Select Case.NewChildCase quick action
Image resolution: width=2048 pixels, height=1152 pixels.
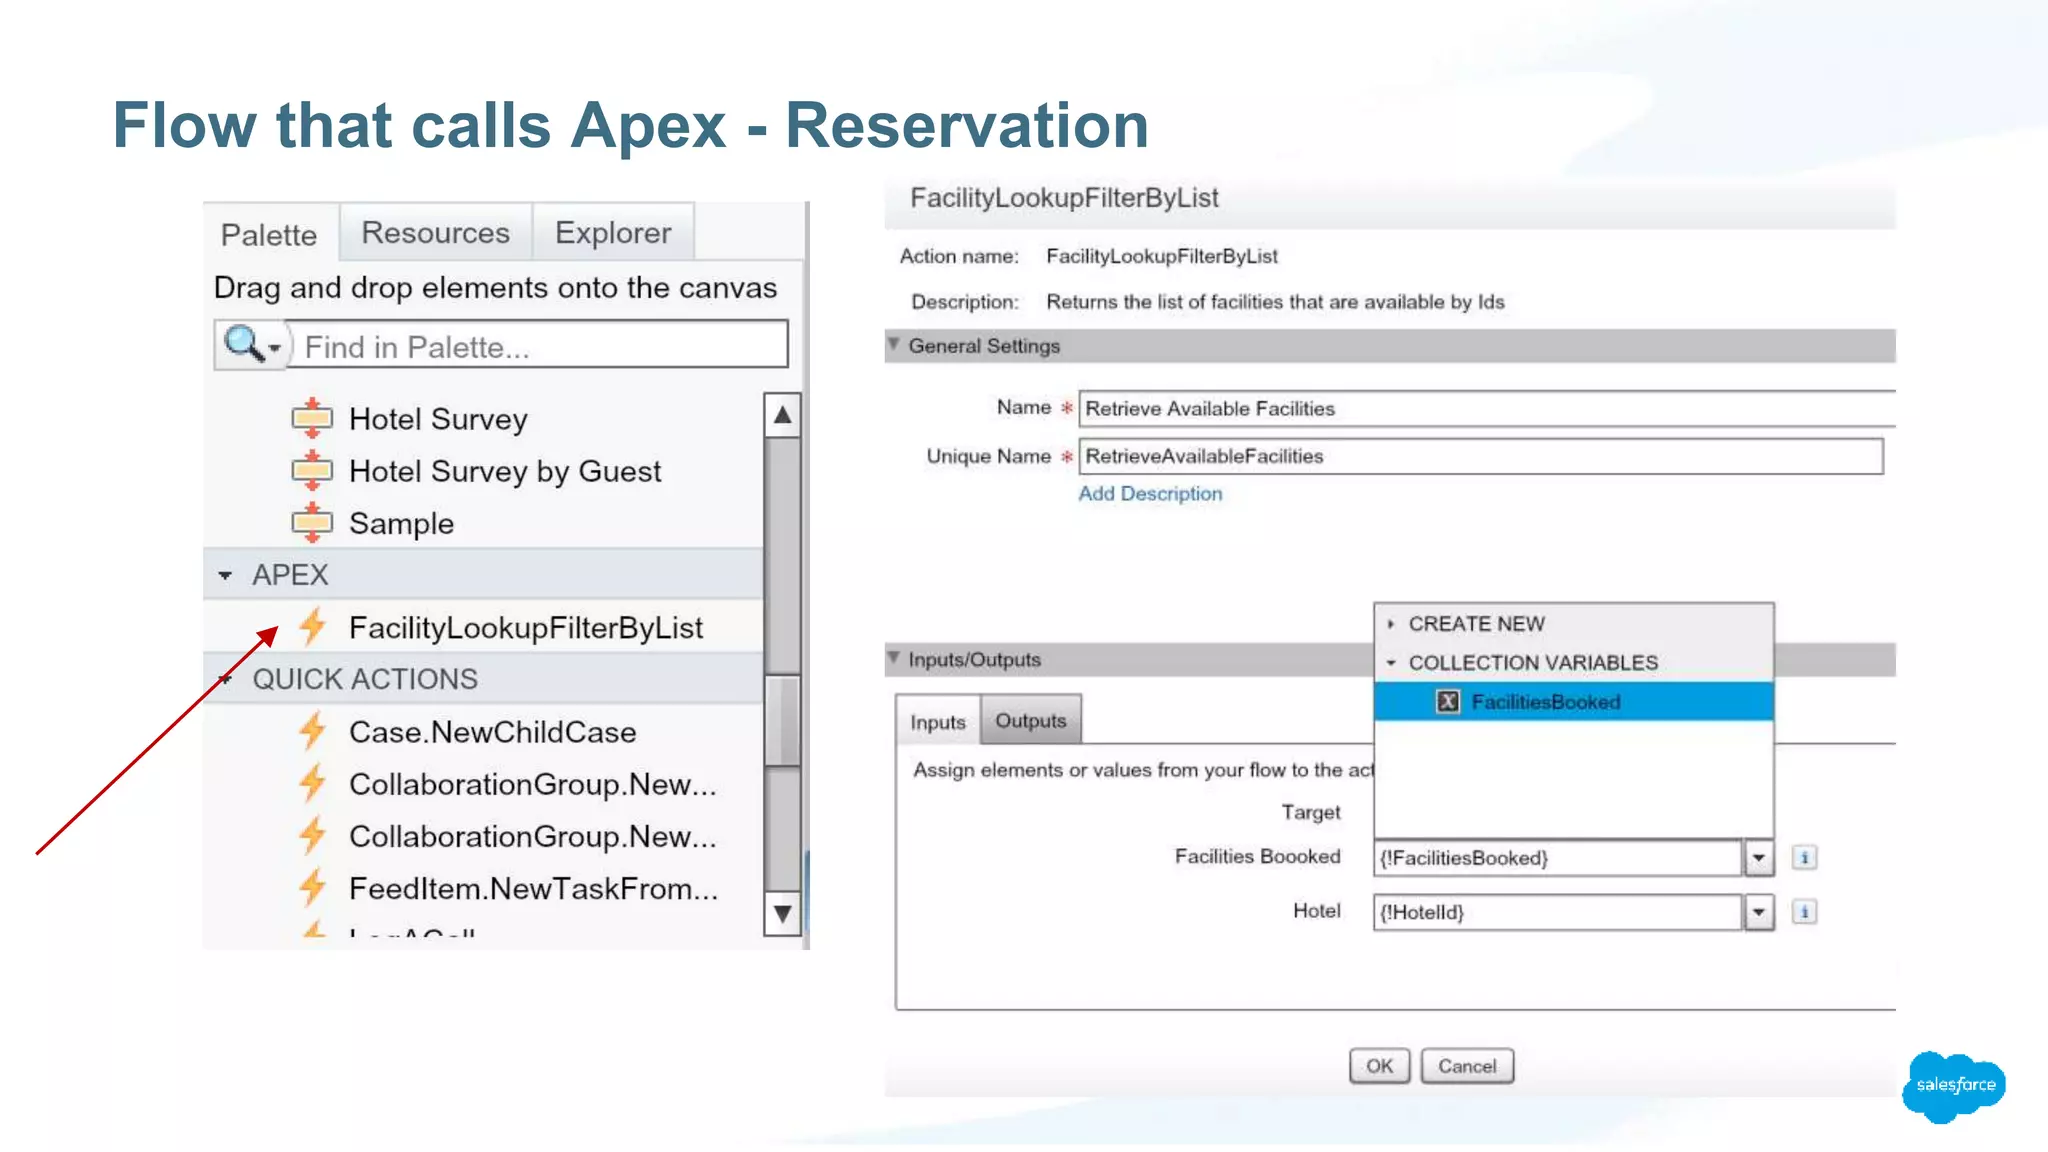(x=492, y=731)
